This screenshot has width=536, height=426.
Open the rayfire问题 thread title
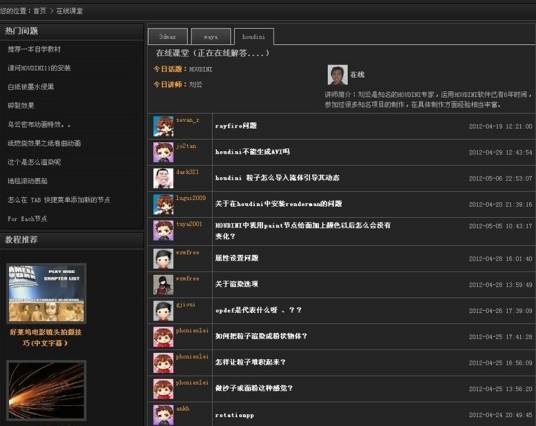(x=236, y=125)
